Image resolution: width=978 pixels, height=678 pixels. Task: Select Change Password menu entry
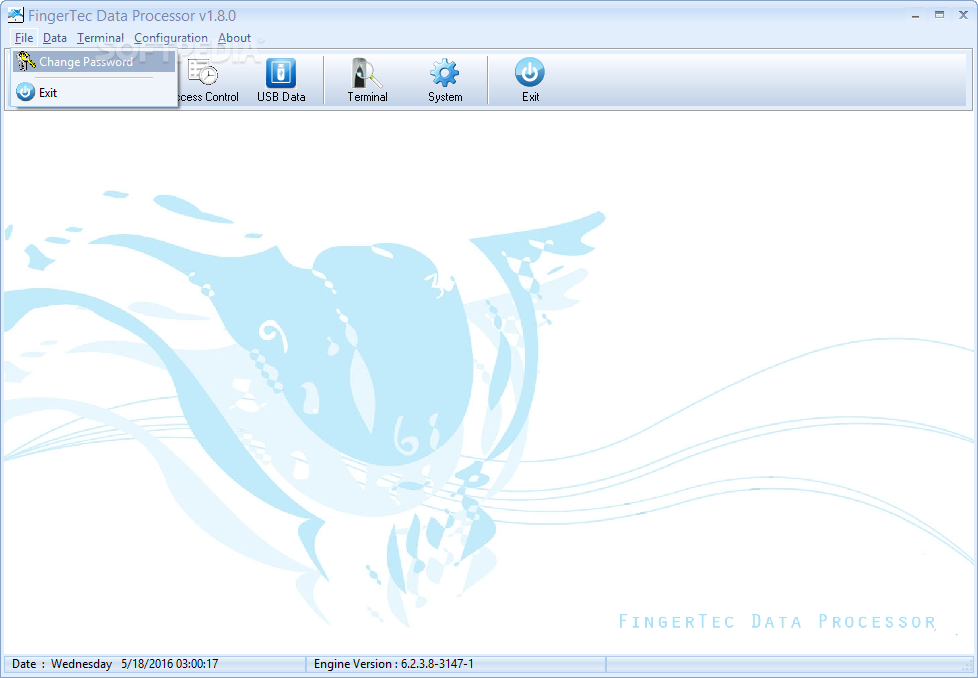point(94,62)
